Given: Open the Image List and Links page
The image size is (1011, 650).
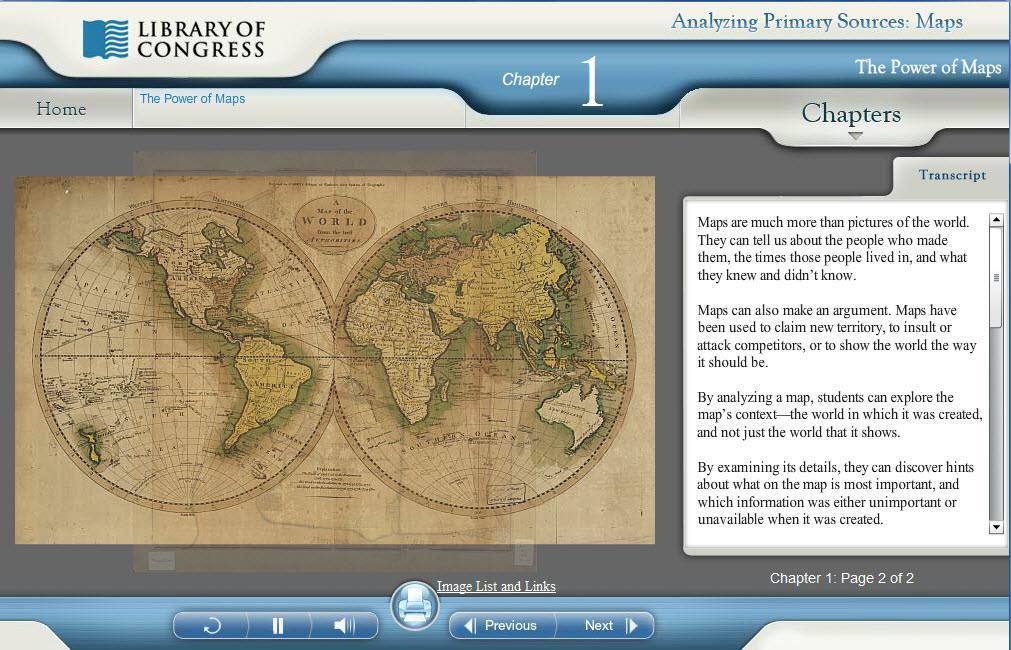Looking at the screenshot, I should (x=496, y=586).
